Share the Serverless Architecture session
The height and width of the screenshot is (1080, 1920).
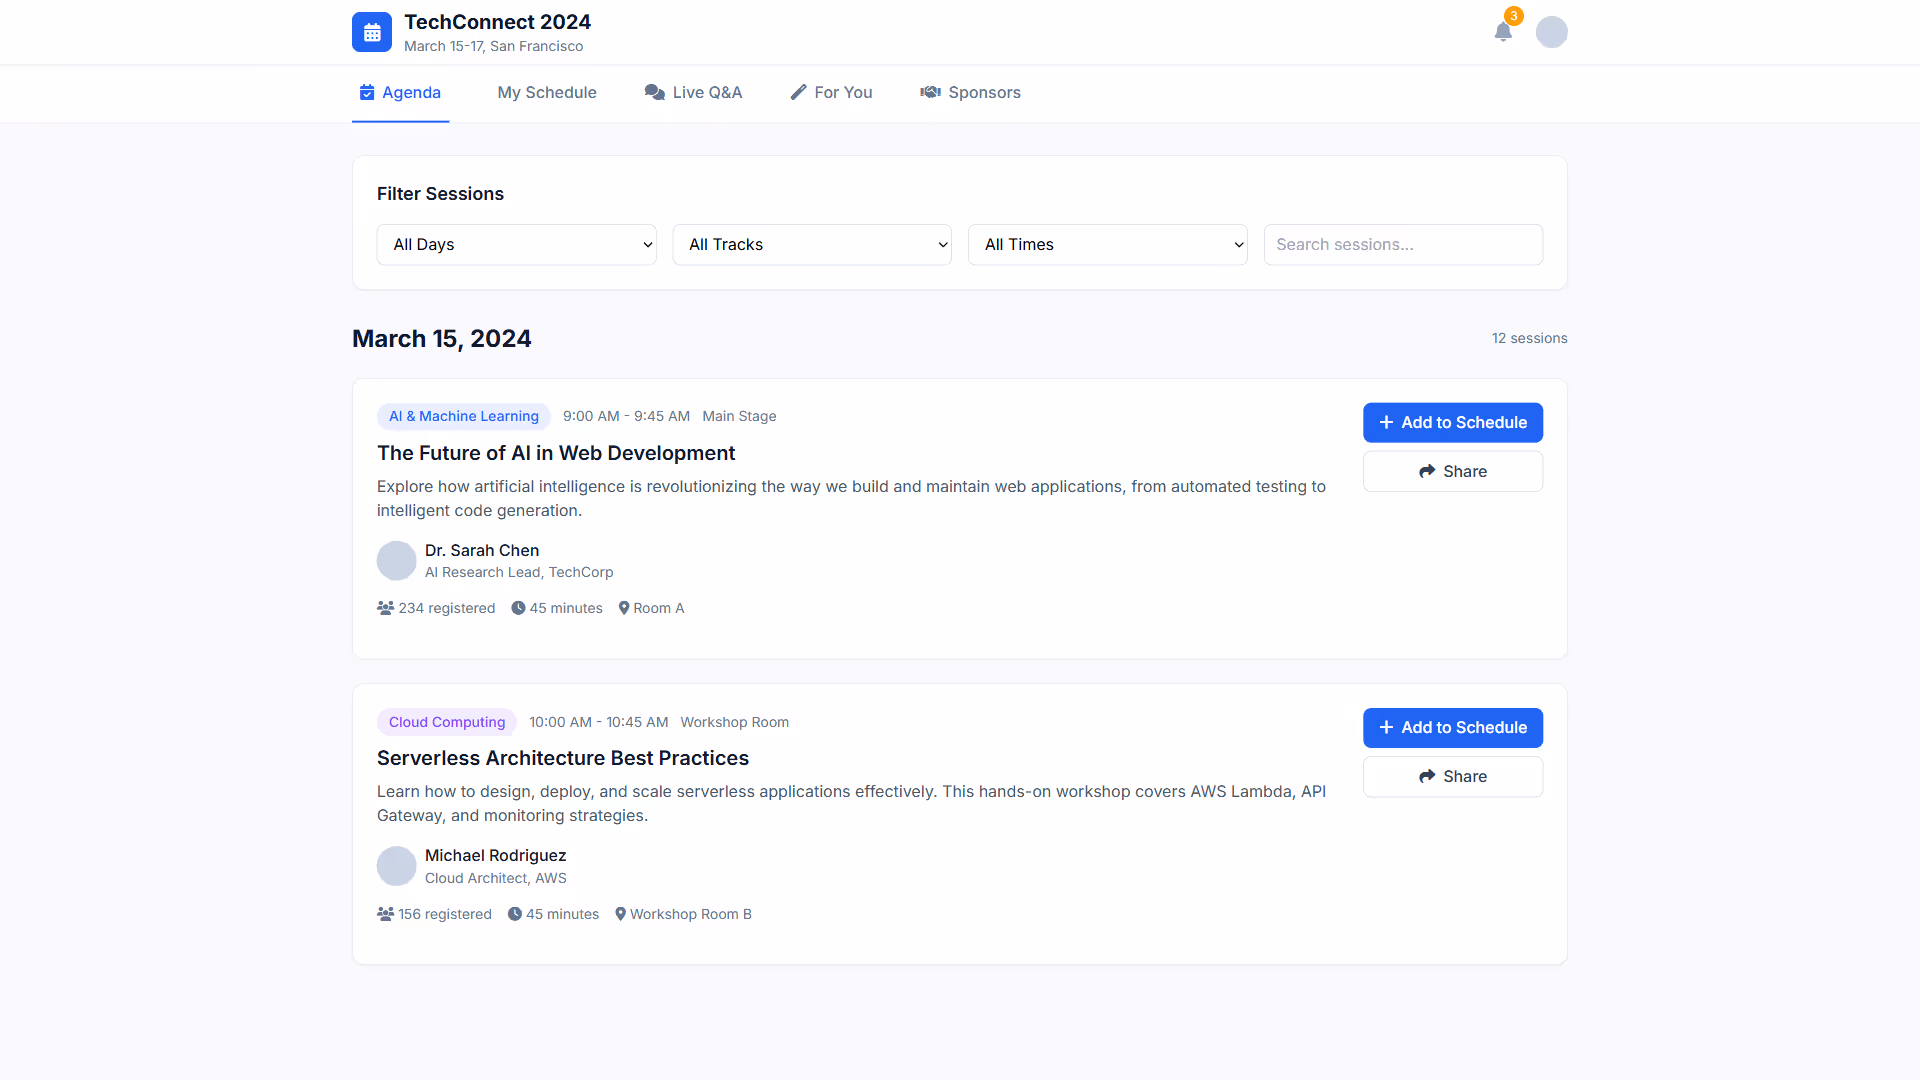(x=1452, y=776)
